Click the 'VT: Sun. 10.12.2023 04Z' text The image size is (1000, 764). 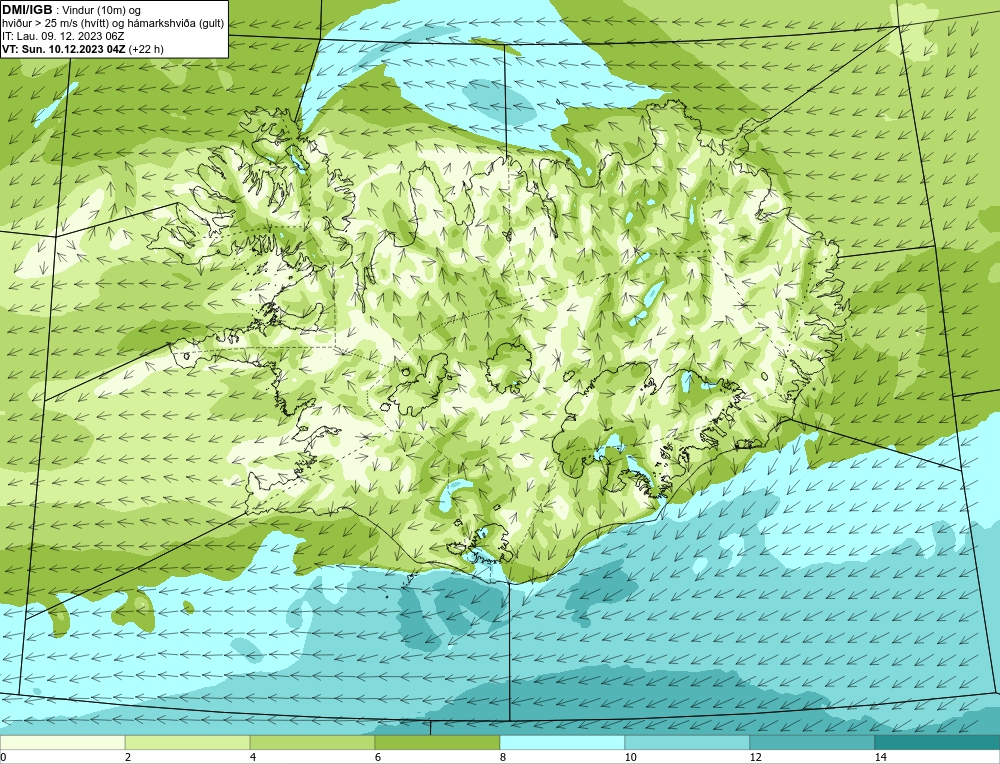tap(64, 49)
